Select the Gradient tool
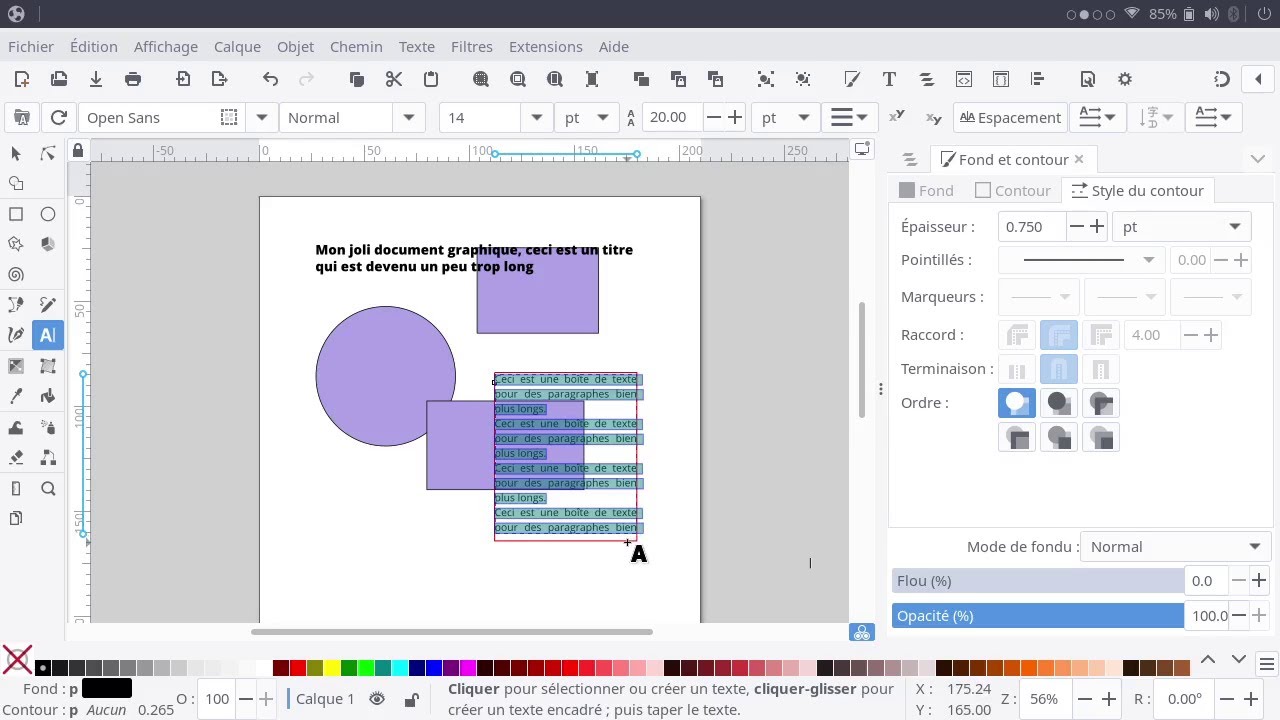 16,366
